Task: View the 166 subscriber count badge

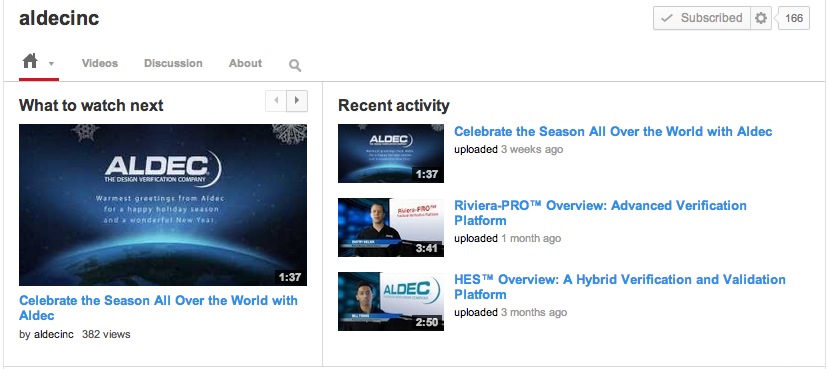Action: point(794,18)
